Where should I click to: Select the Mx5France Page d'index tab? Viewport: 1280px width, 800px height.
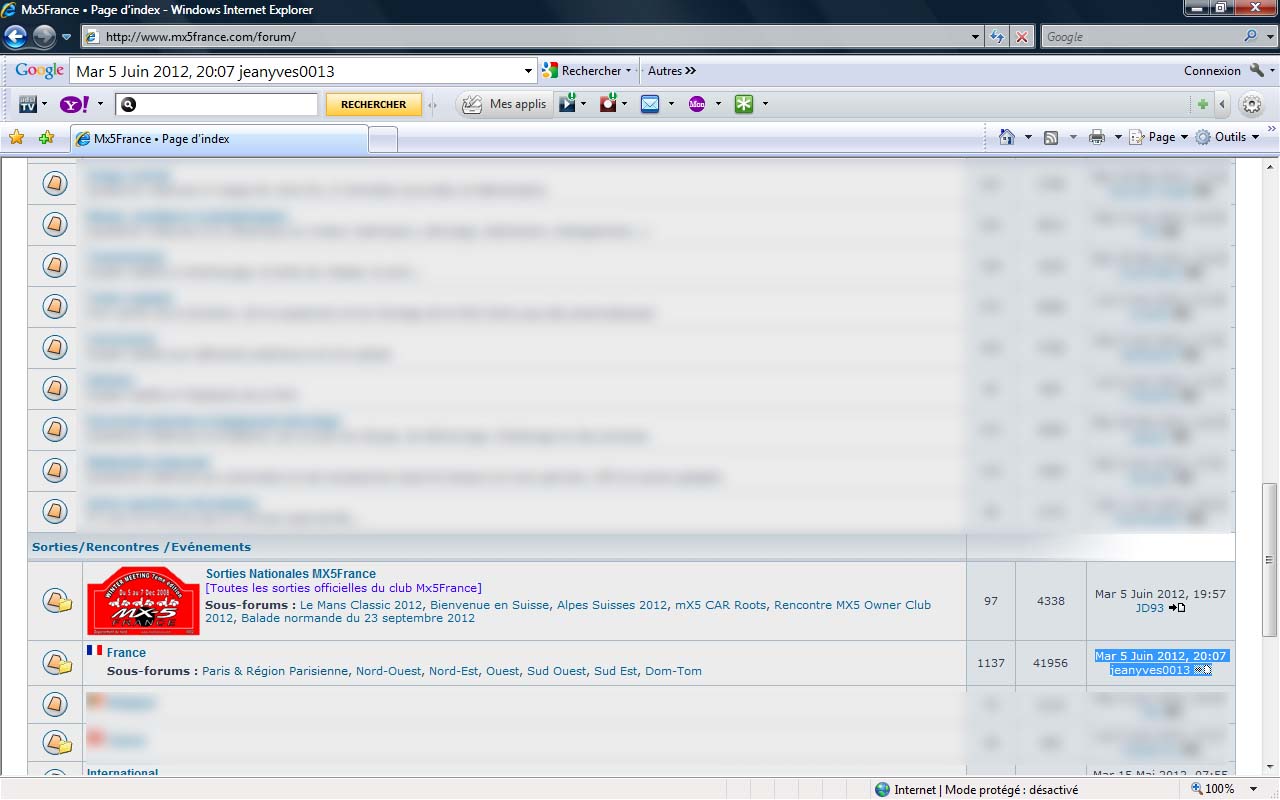(x=219, y=139)
